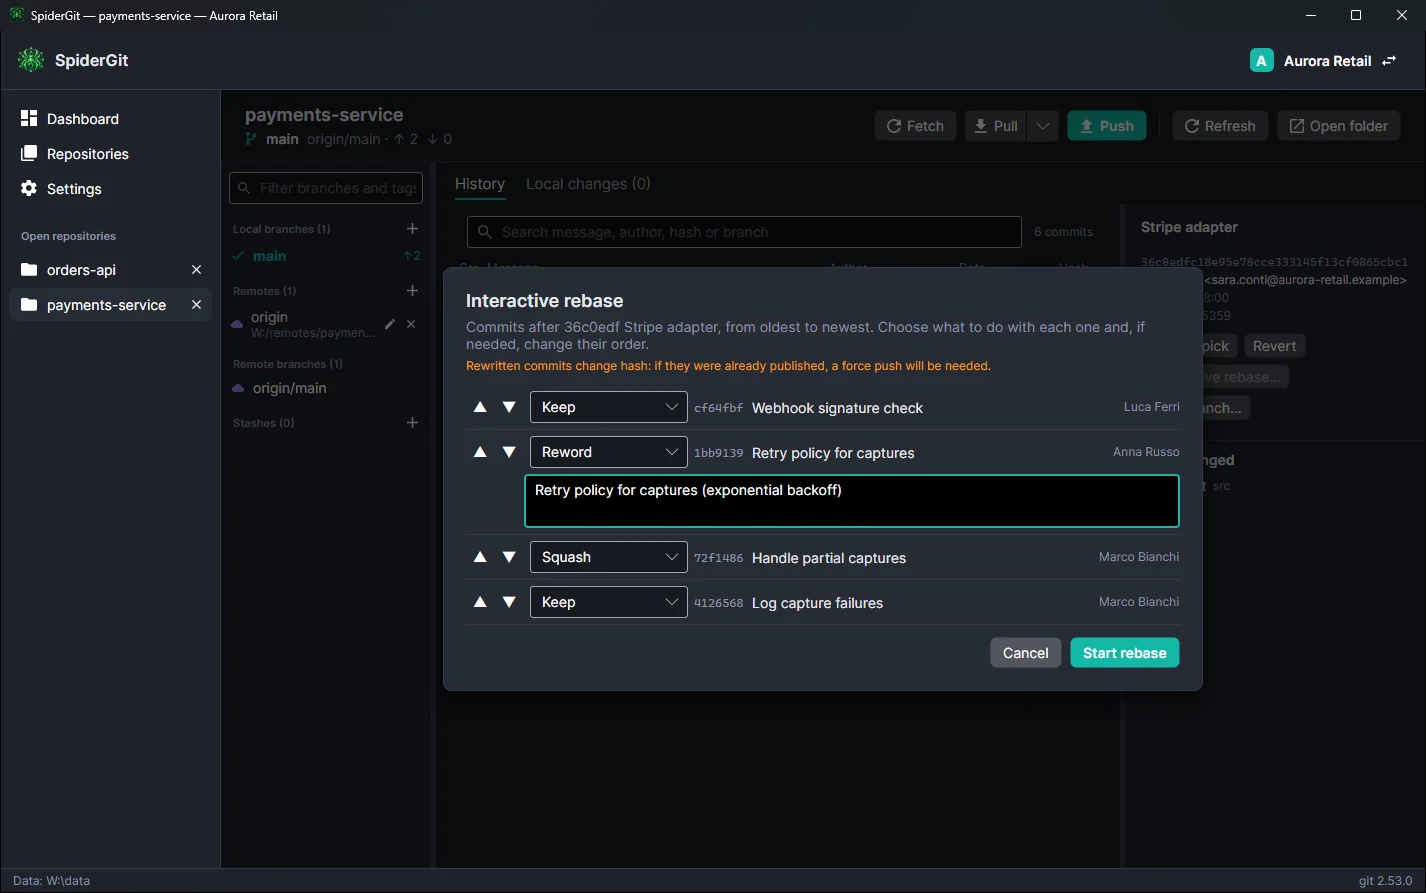Move Webhook signature check commit down
This screenshot has width=1426, height=893.
click(x=509, y=407)
